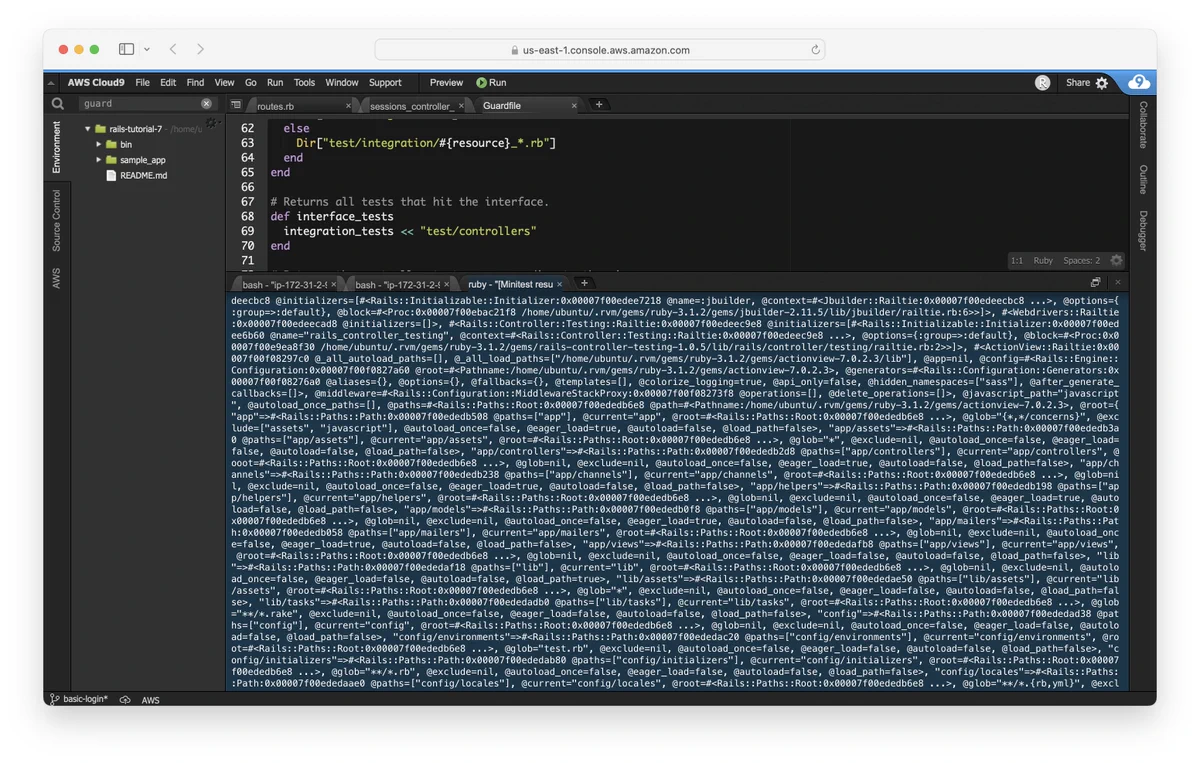This screenshot has height=763, width=1200.
Task: Open the File menu
Action: tap(142, 83)
